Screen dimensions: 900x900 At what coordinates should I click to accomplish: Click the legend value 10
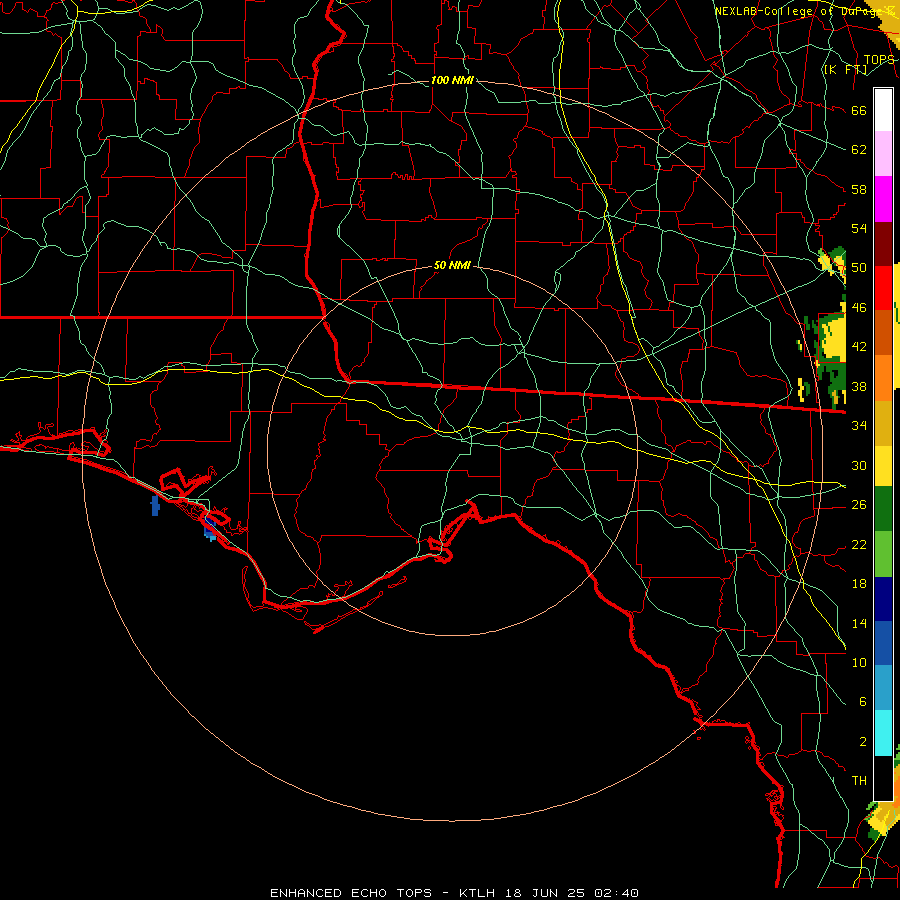click(859, 663)
